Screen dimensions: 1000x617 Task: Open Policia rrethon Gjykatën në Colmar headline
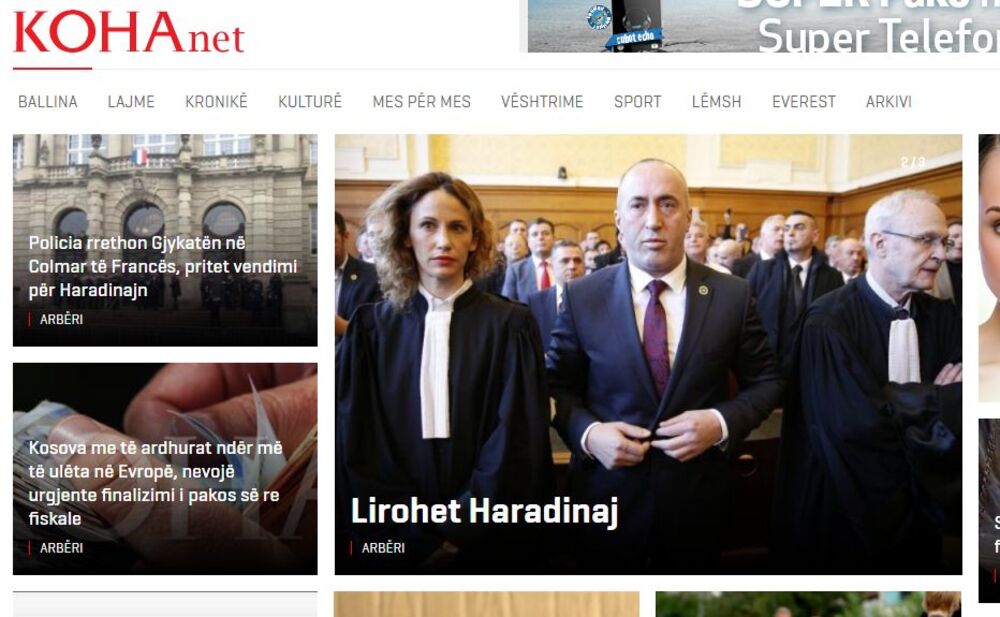click(163, 267)
